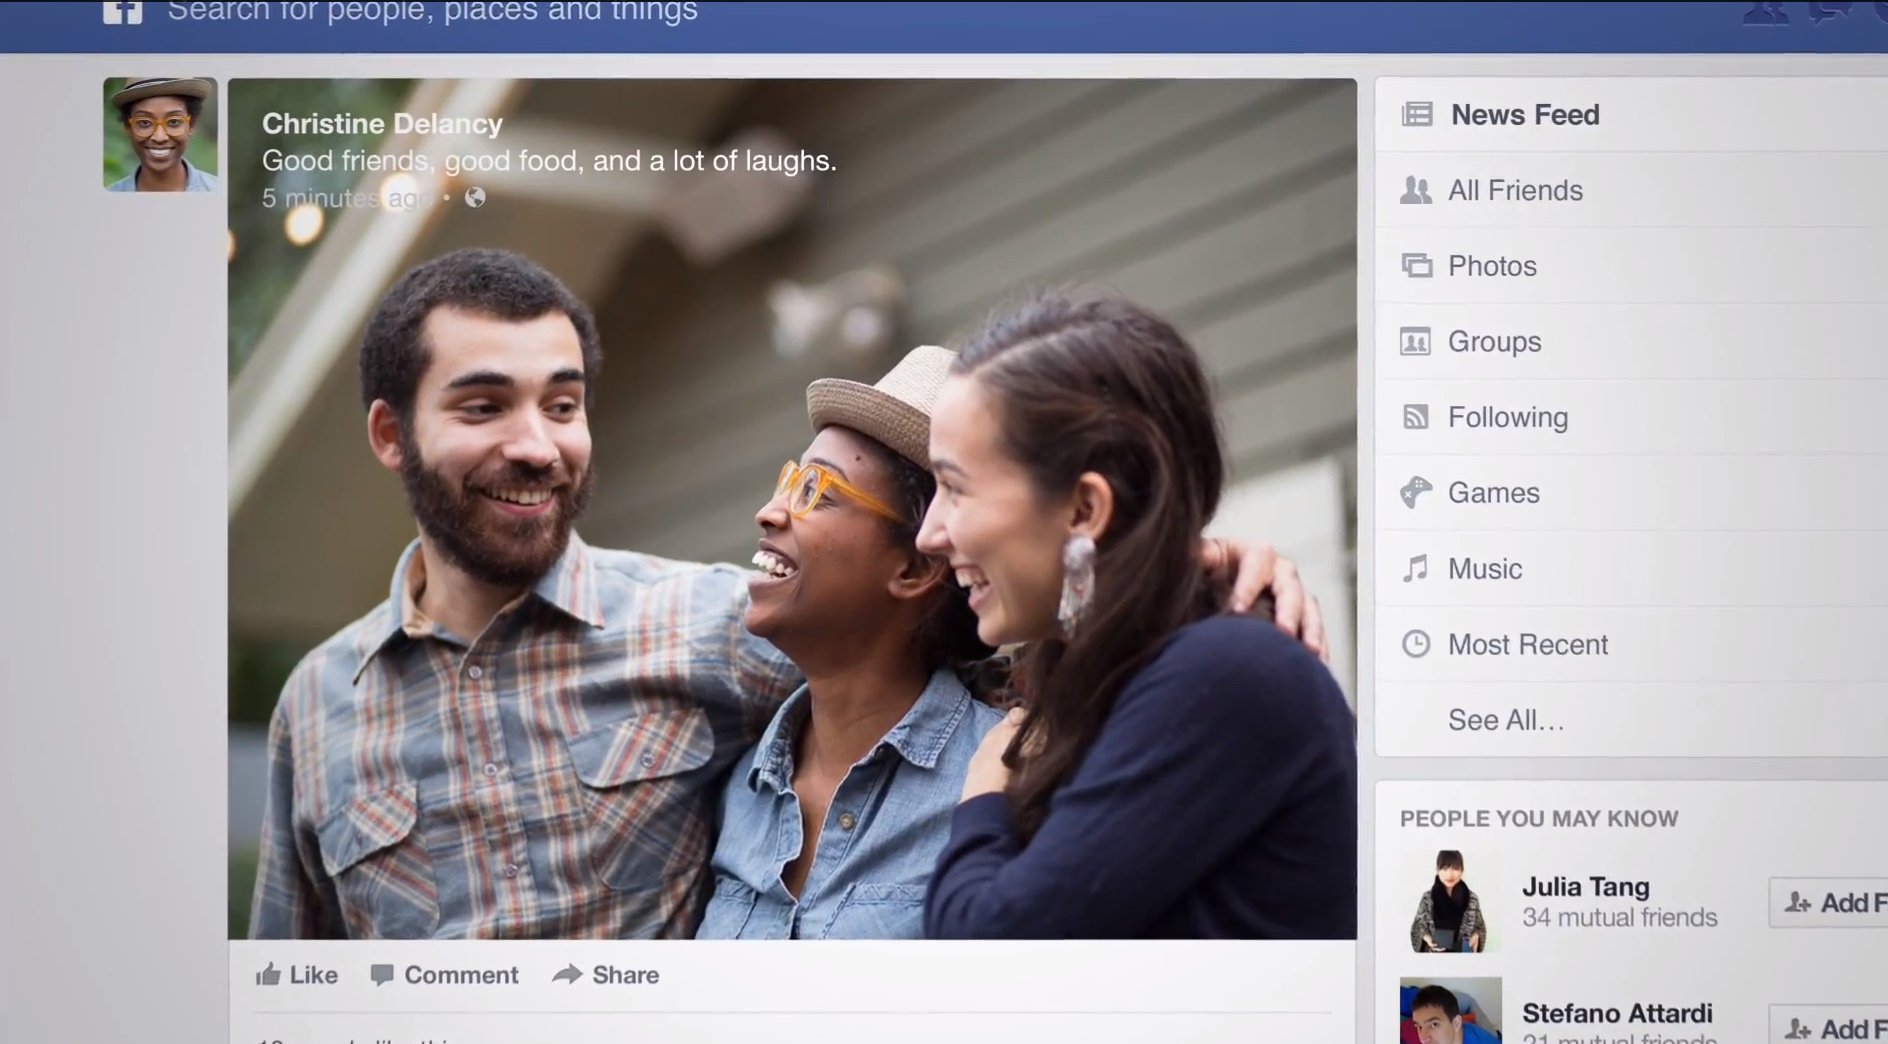This screenshot has width=1888, height=1044.
Task: Open Julia Tang's profile thumbnail
Action: [x=1450, y=901]
